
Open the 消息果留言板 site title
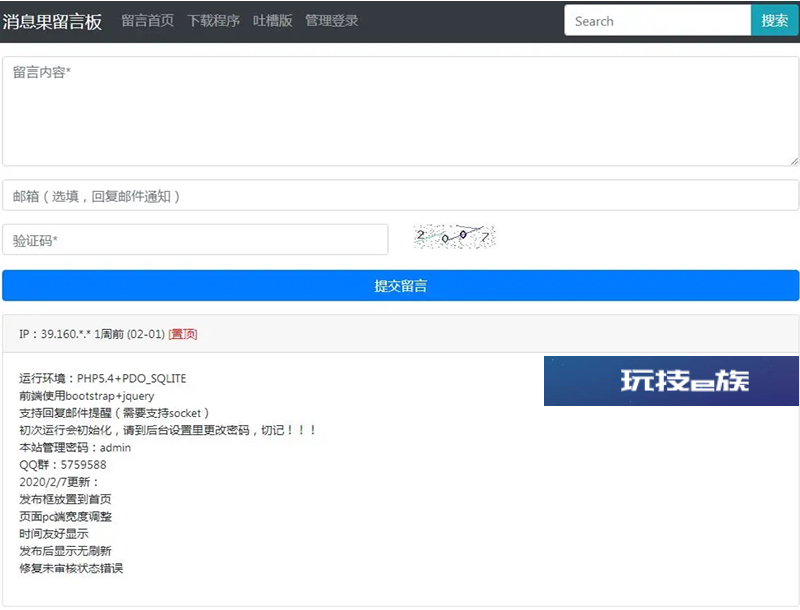(52, 21)
